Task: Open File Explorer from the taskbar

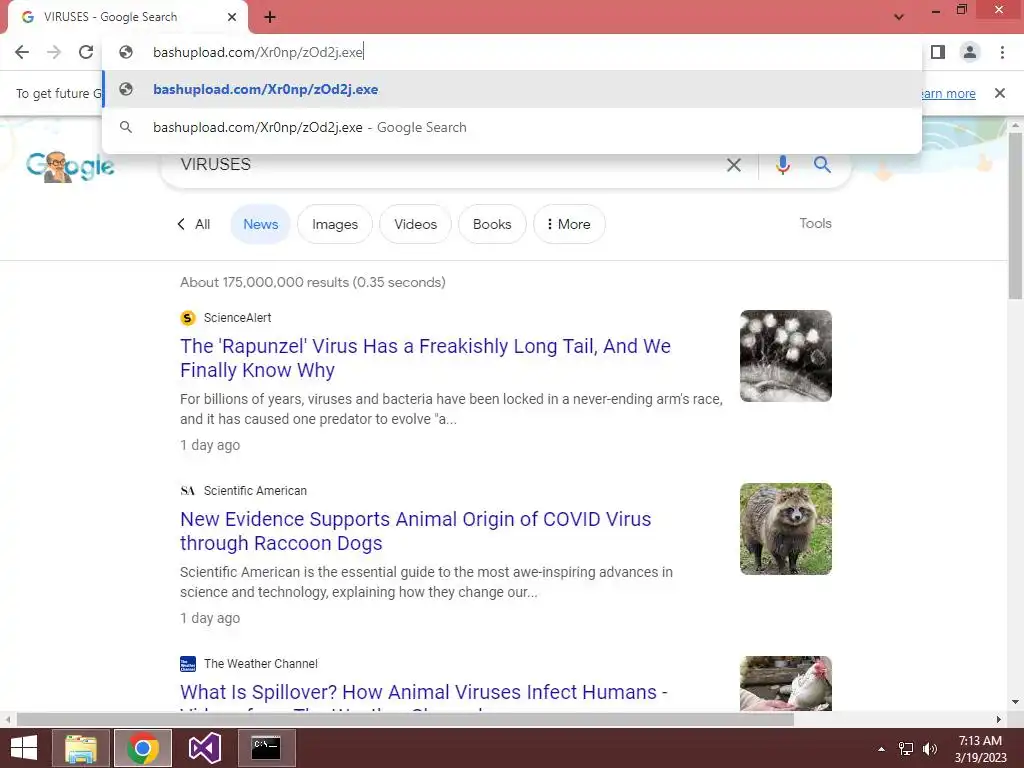Action: point(81,748)
